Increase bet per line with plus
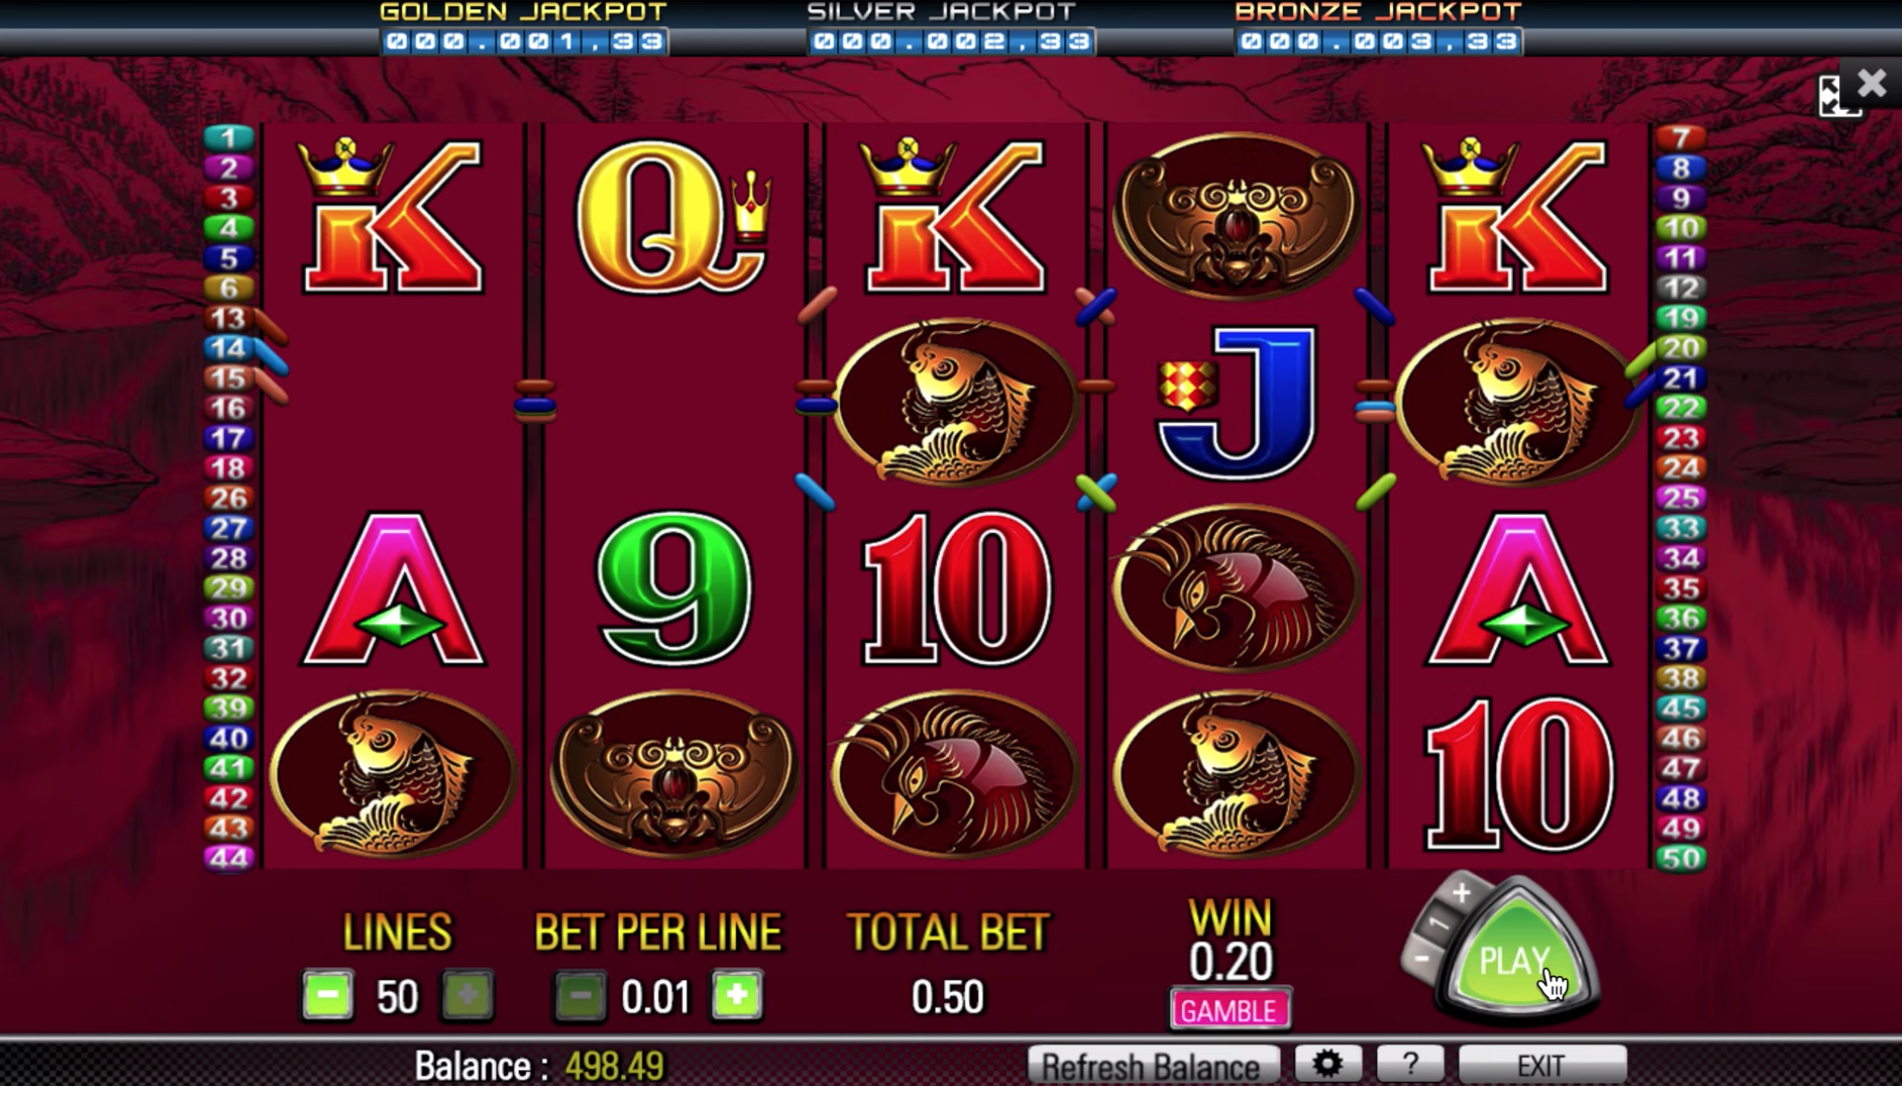This screenshot has width=1904, height=1108. [x=738, y=996]
